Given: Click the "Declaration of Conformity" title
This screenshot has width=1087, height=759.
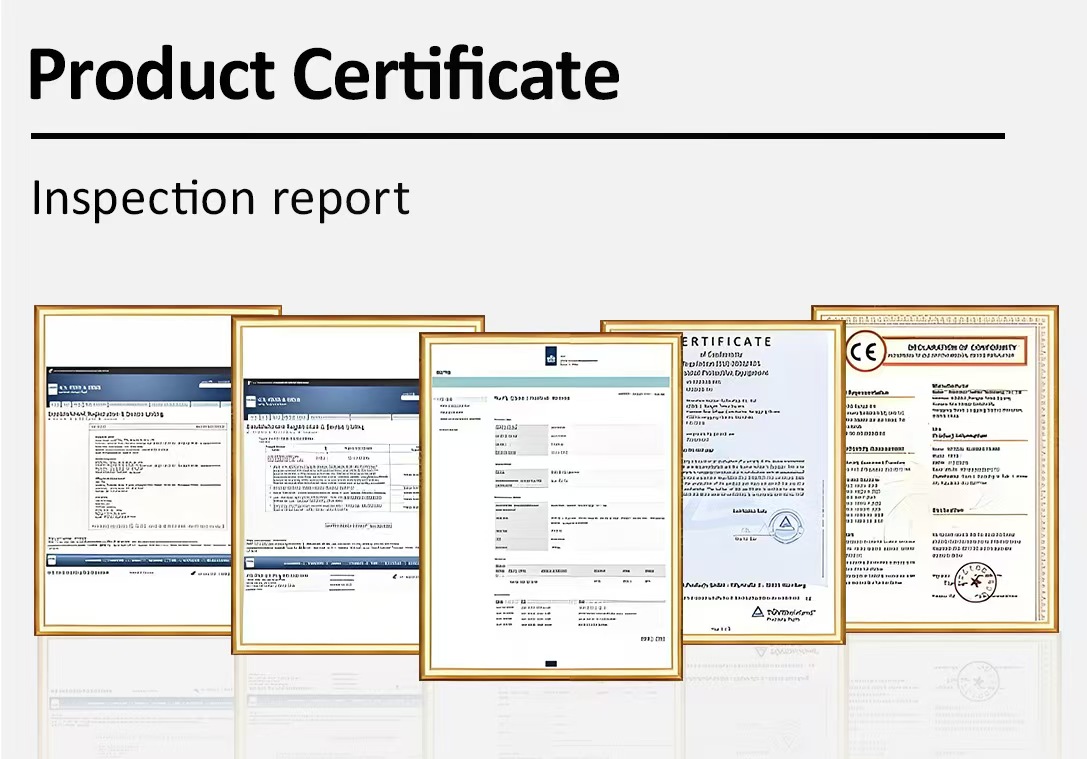Looking at the screenshot, I should click(x=962, y=347).
